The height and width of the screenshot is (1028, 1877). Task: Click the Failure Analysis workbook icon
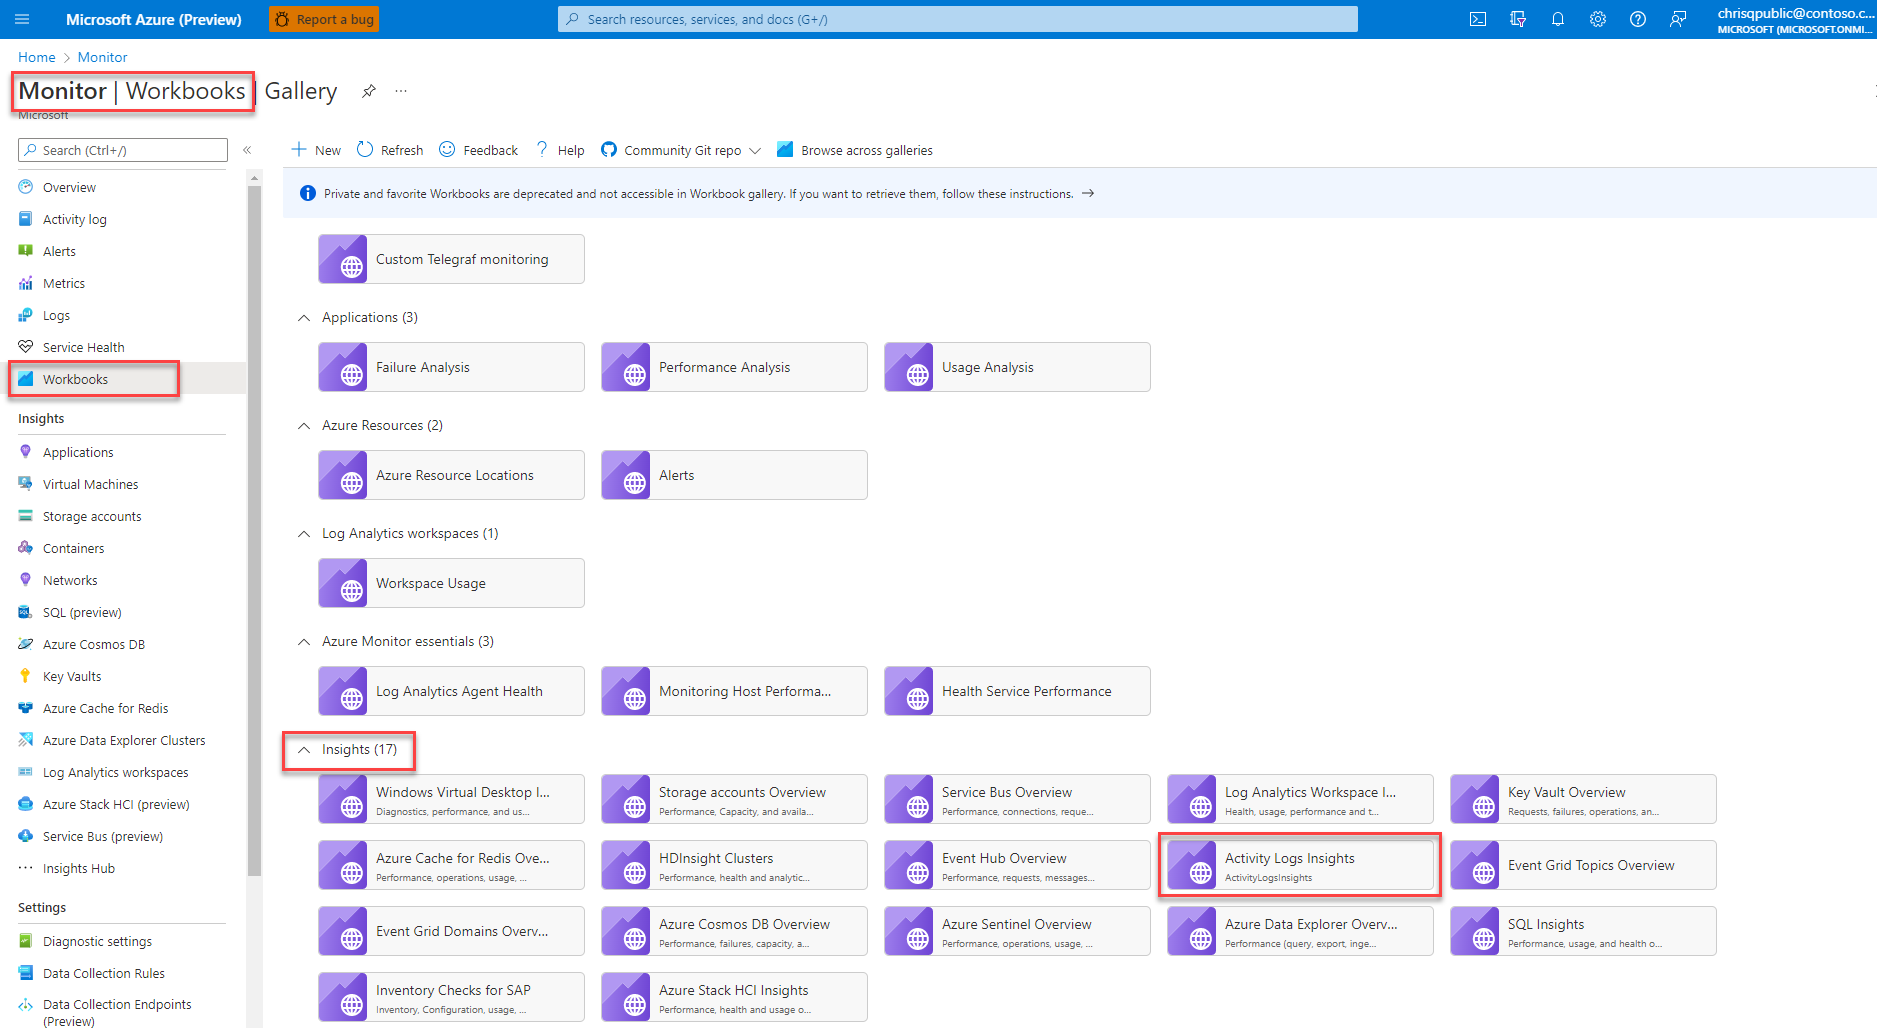pyautogui.click(x=343, y=367)
